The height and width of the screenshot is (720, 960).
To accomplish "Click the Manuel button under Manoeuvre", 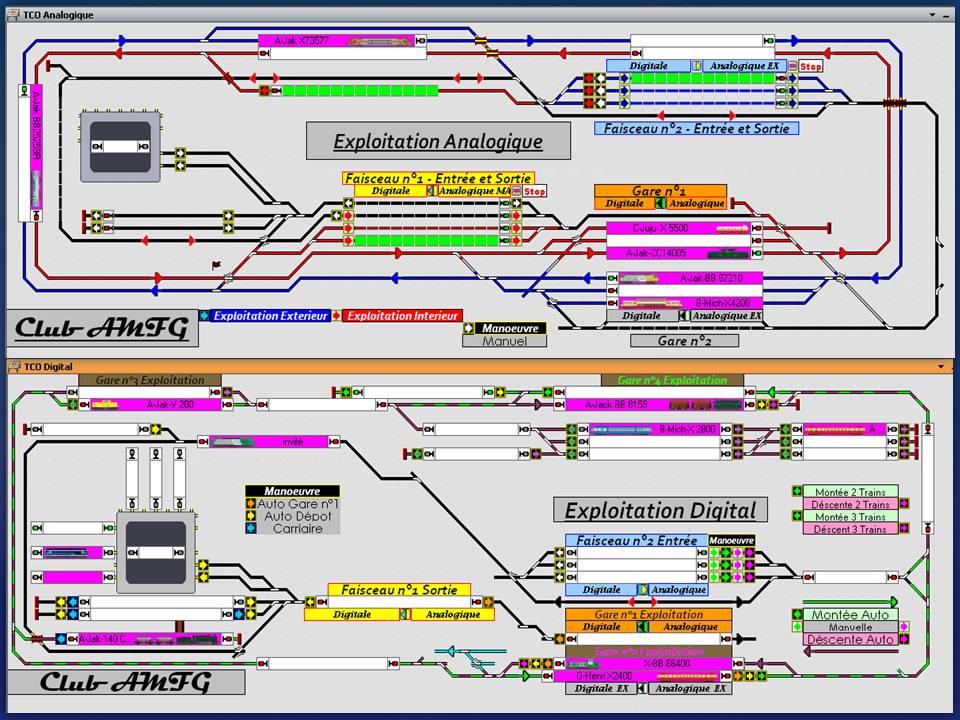I will click(504, 341).
